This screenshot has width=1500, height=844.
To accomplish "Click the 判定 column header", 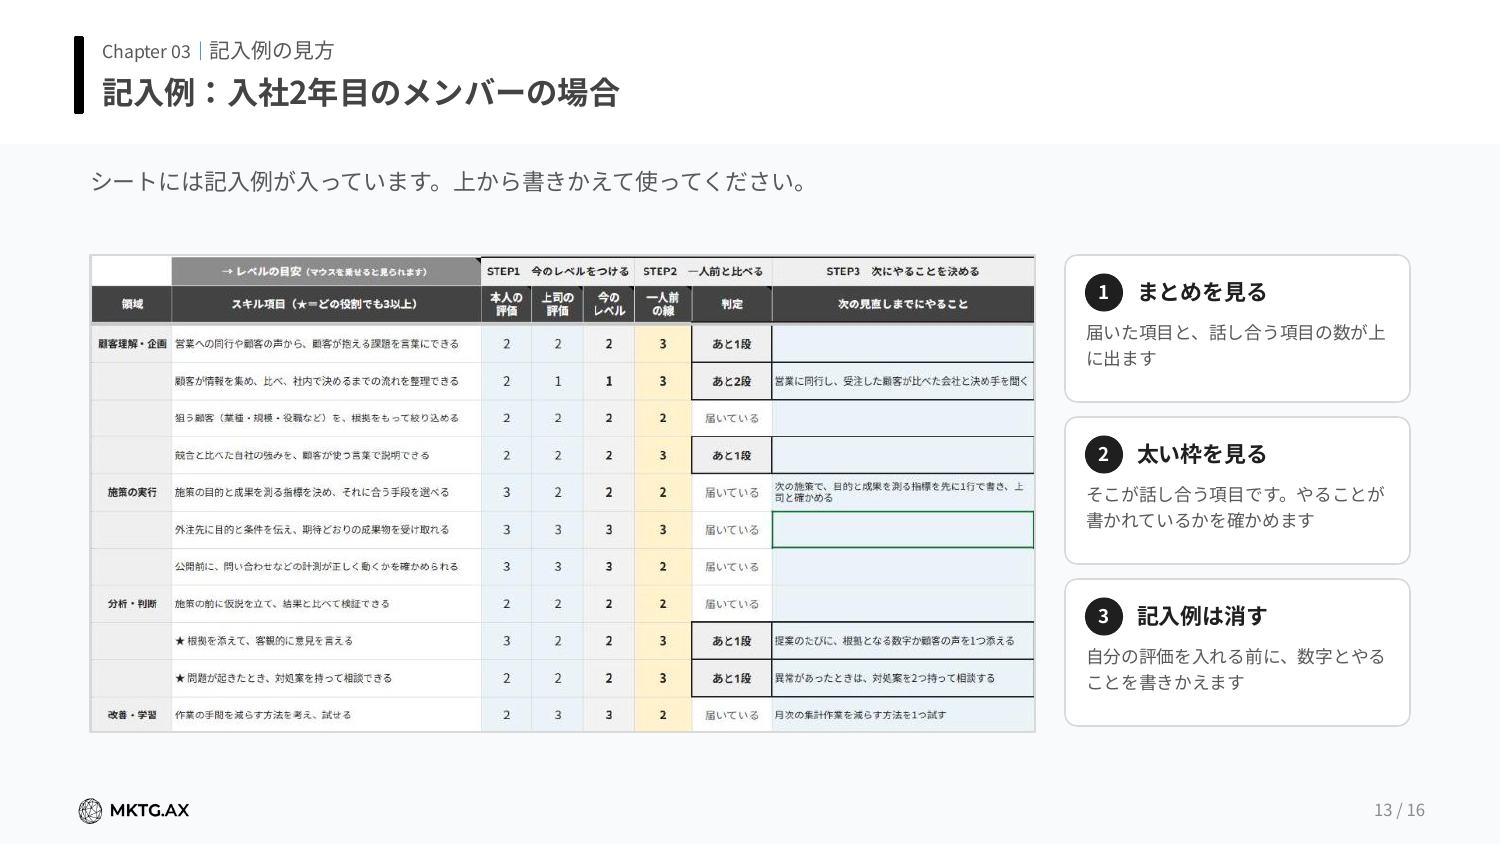I will pos(732,304).
